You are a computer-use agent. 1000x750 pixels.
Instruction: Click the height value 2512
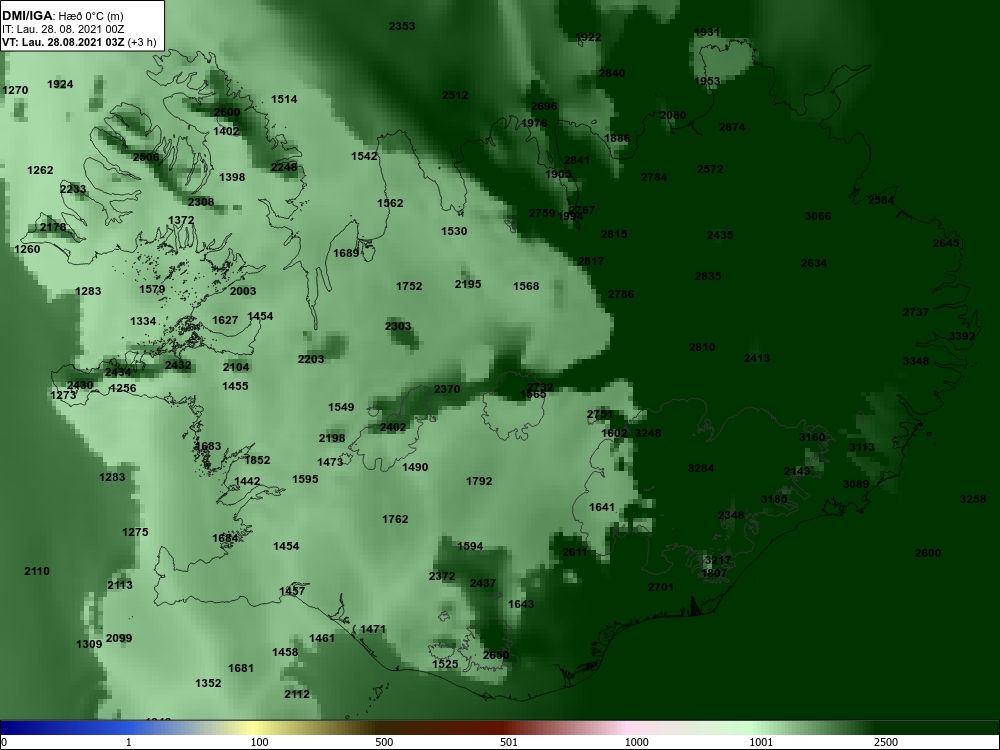pos(455,95)
